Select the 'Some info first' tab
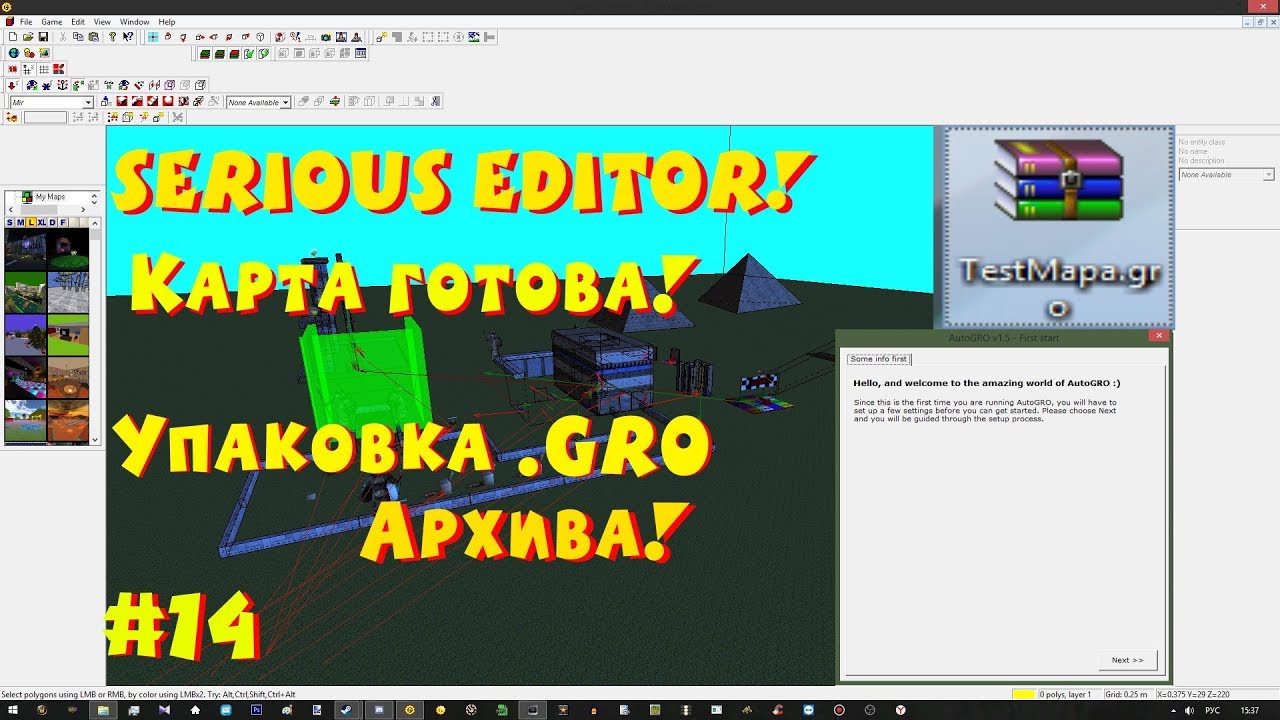The height and width of the screenshot is (720, 1280). click(879, 359)
